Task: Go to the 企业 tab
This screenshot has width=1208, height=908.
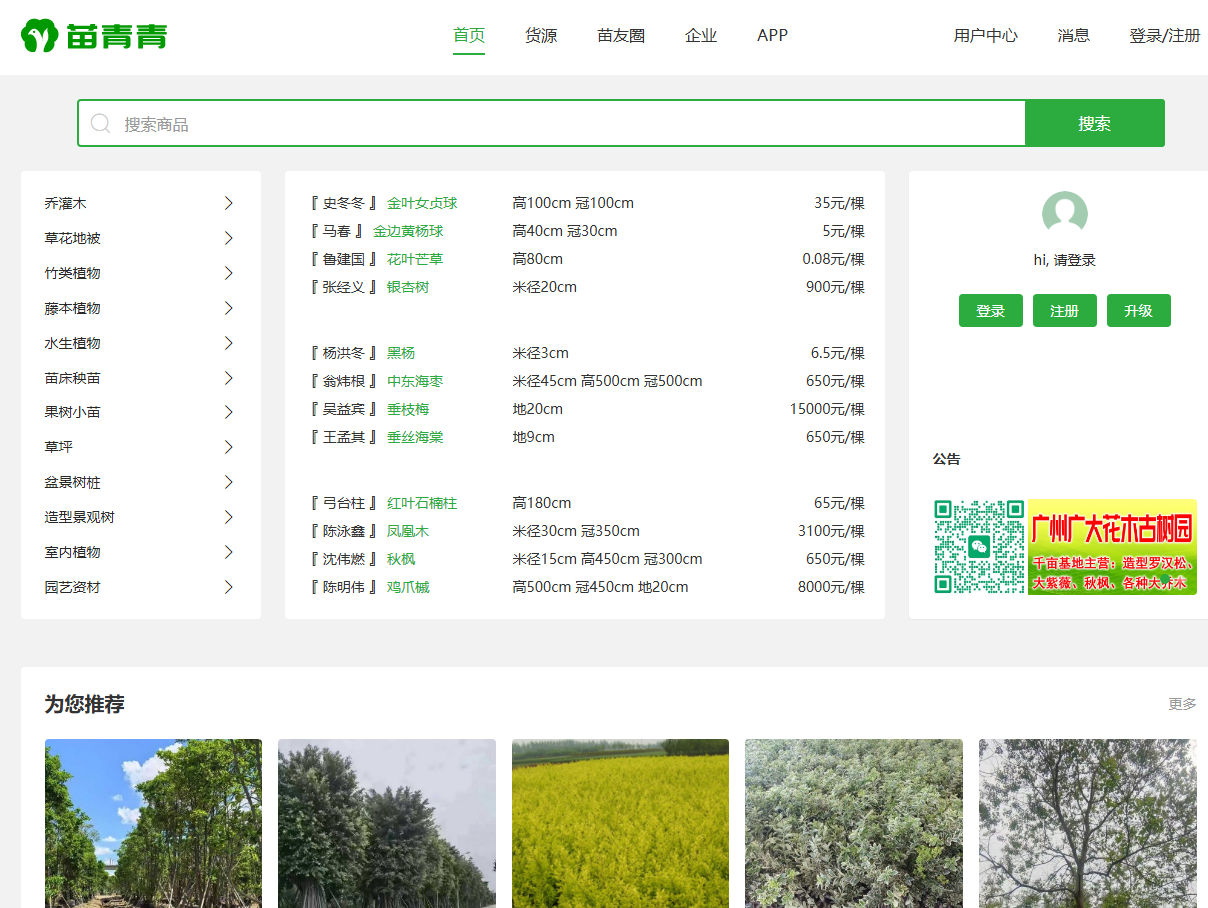Action: click(x=701, y=36)
